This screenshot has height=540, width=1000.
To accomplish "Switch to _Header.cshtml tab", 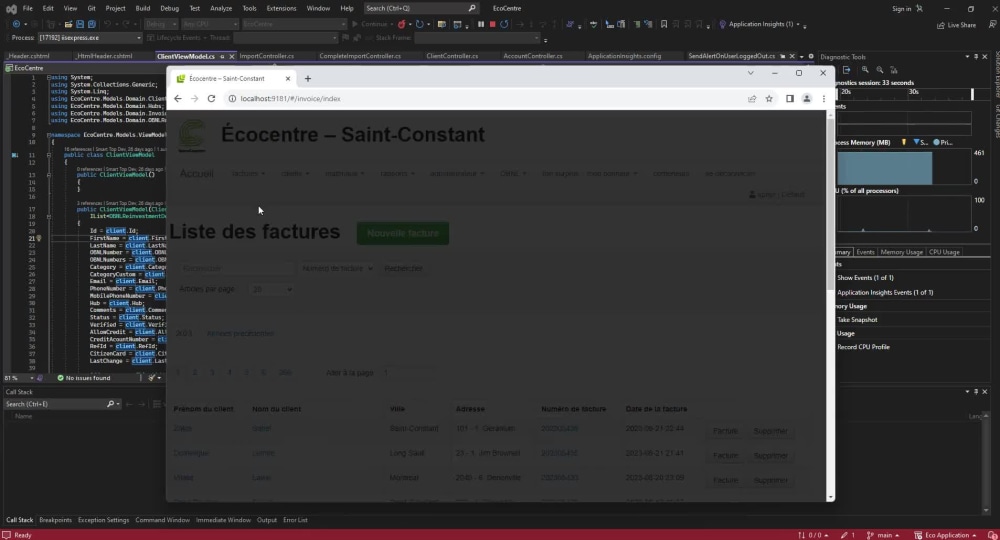I will click(x=29, y=56).
